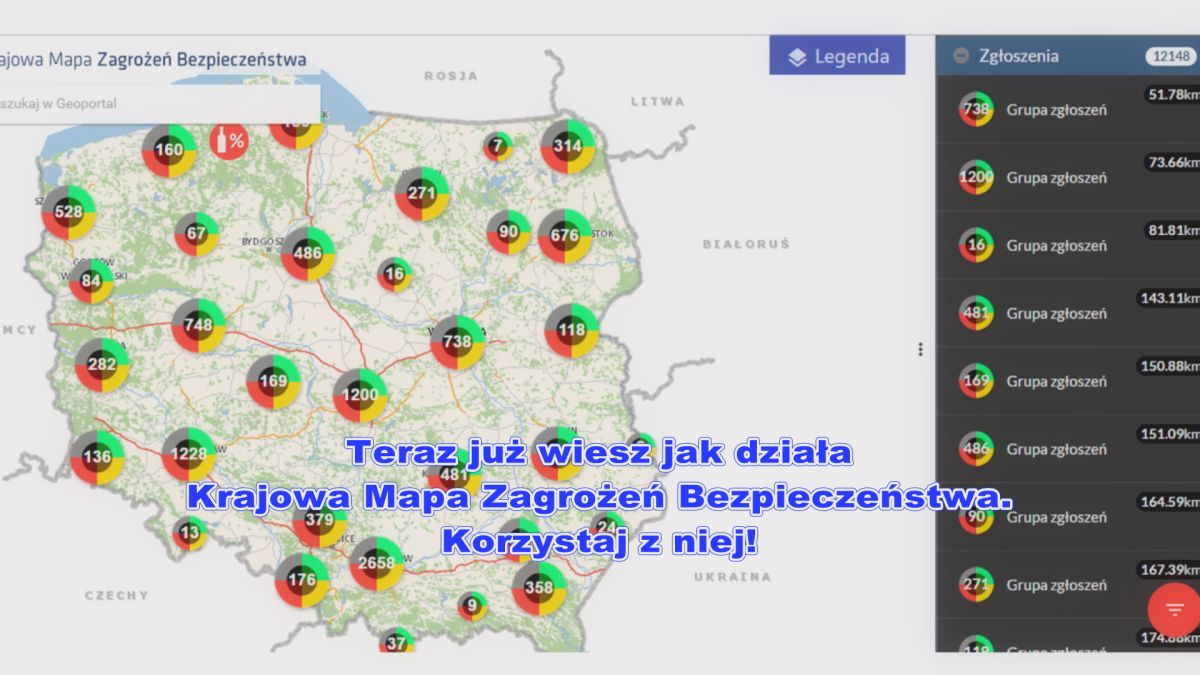Collapse the Zgłoszenia panel header
Image resolution: width=1200 pixels, height=675 pixels.
(961, 56)
